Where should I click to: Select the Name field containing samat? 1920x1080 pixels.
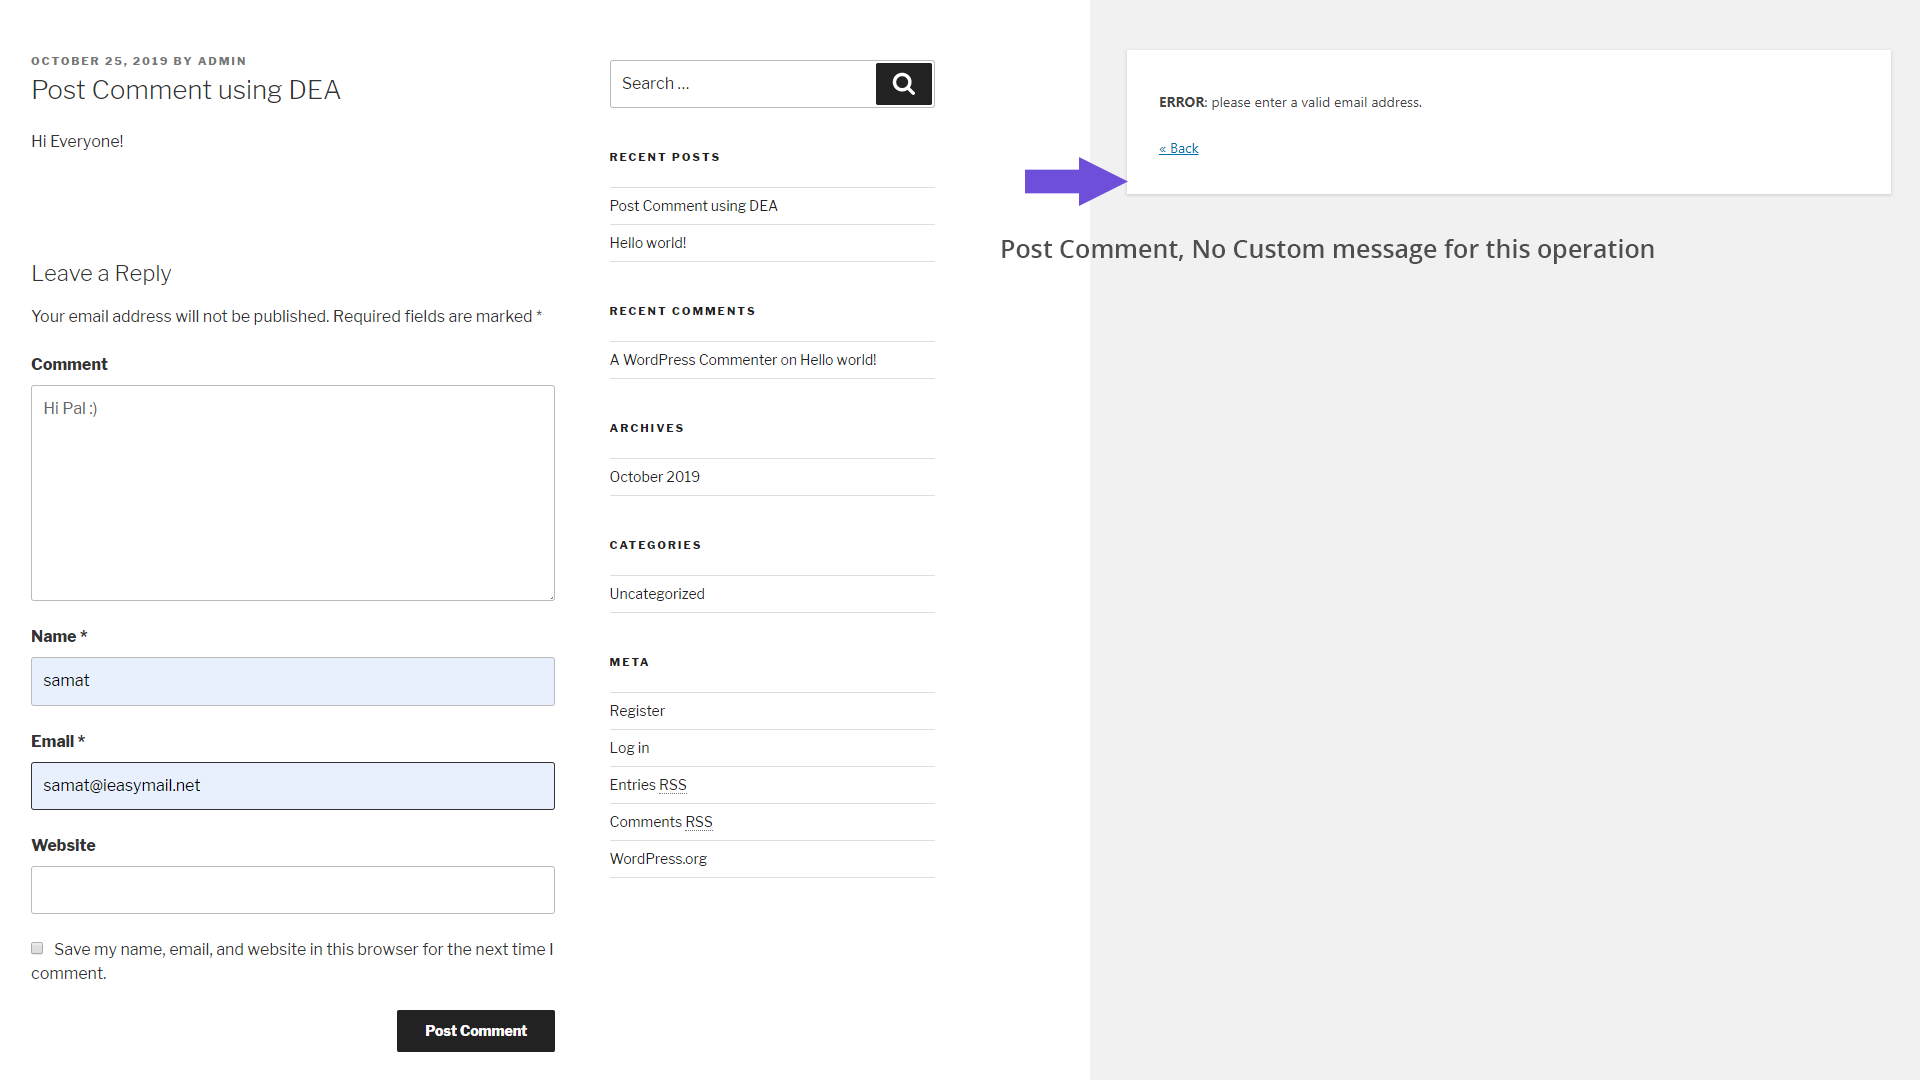pyautogui.click(x=293, y=681)
